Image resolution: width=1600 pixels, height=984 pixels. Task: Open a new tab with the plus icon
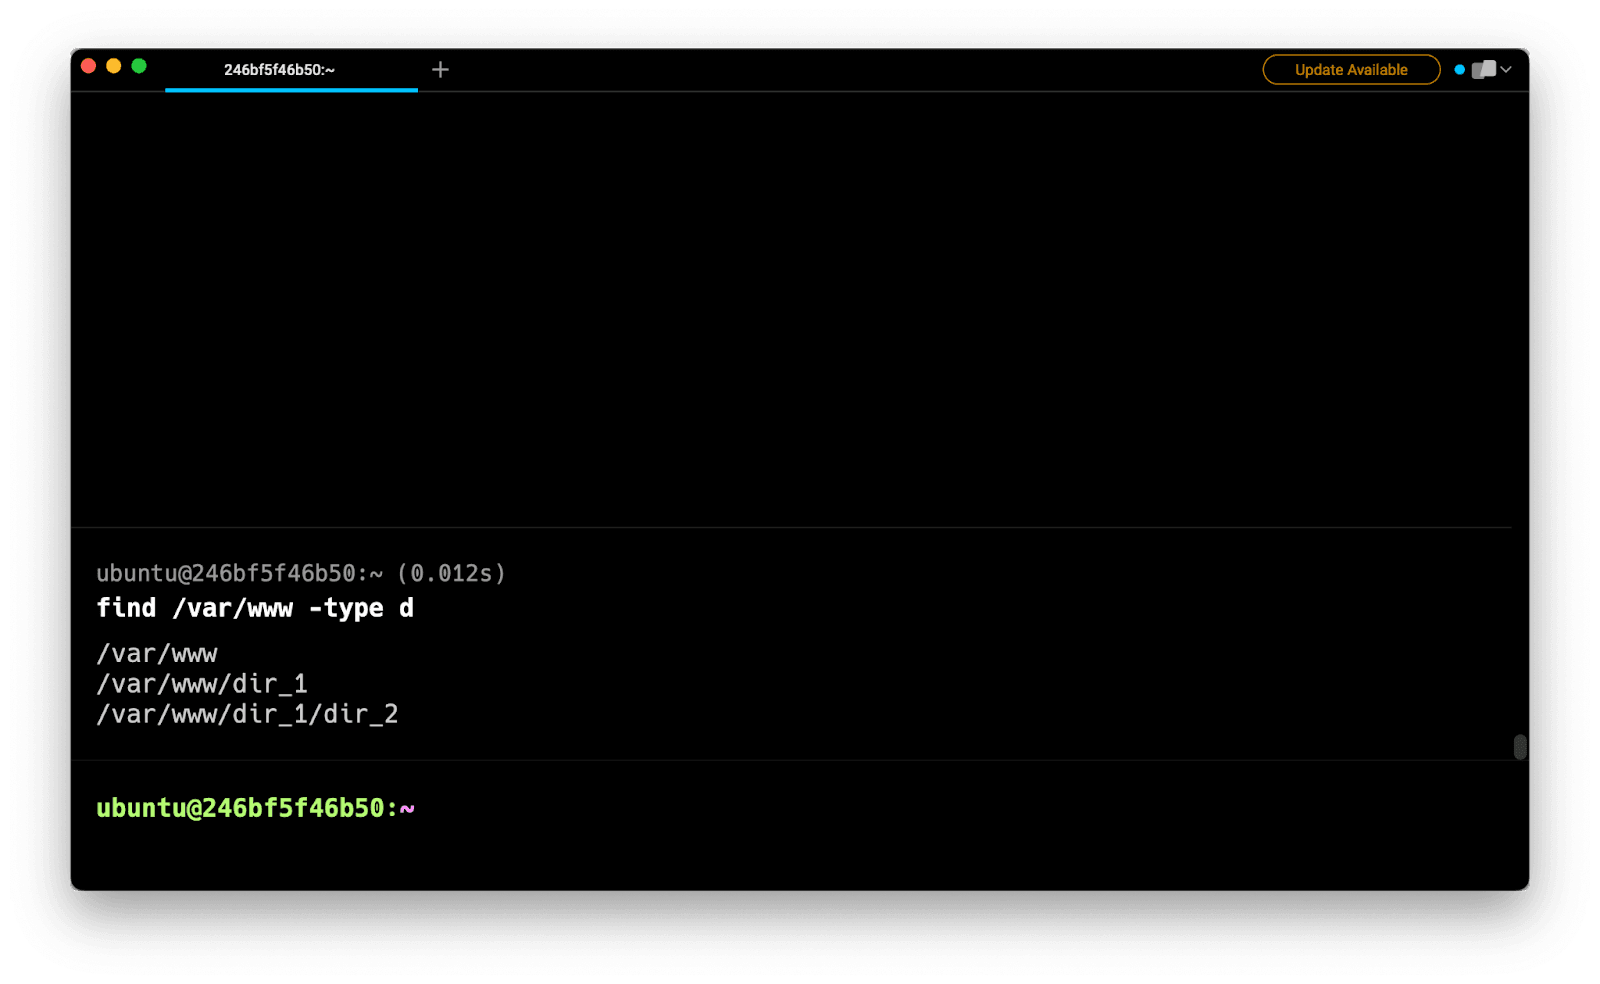pyautogui.click(x=440, y=69)
